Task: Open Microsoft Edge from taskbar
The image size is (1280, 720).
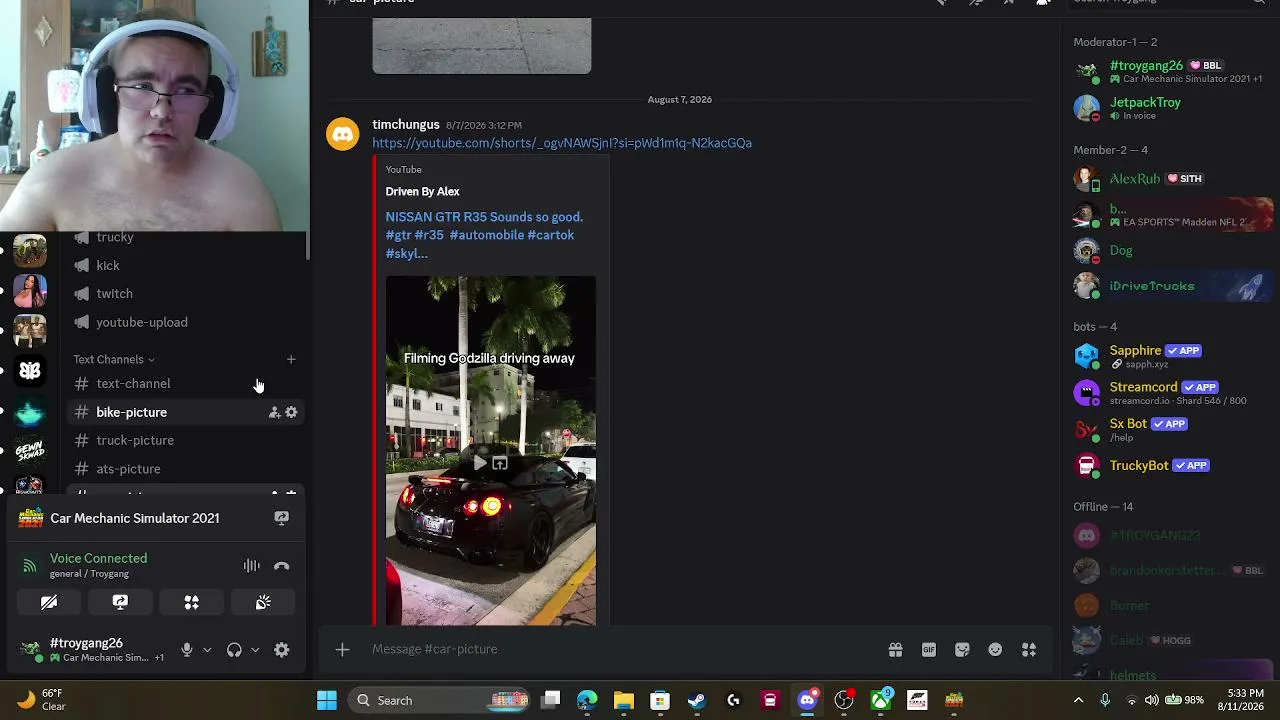Action: [x=587, y=701]
